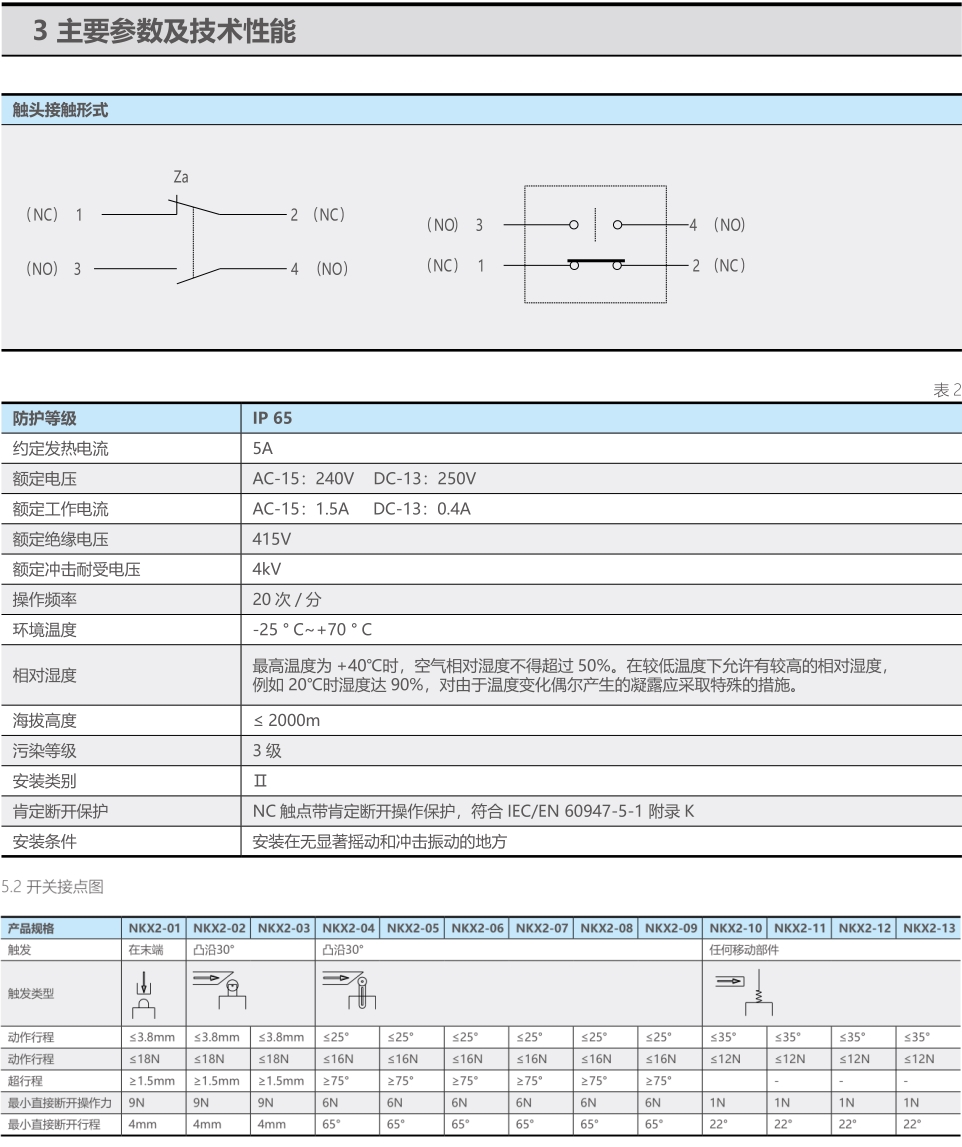Click the plunger trigger diagram under NKX2-01
This screenshot has width=962, height=1147.
point(144,994)
